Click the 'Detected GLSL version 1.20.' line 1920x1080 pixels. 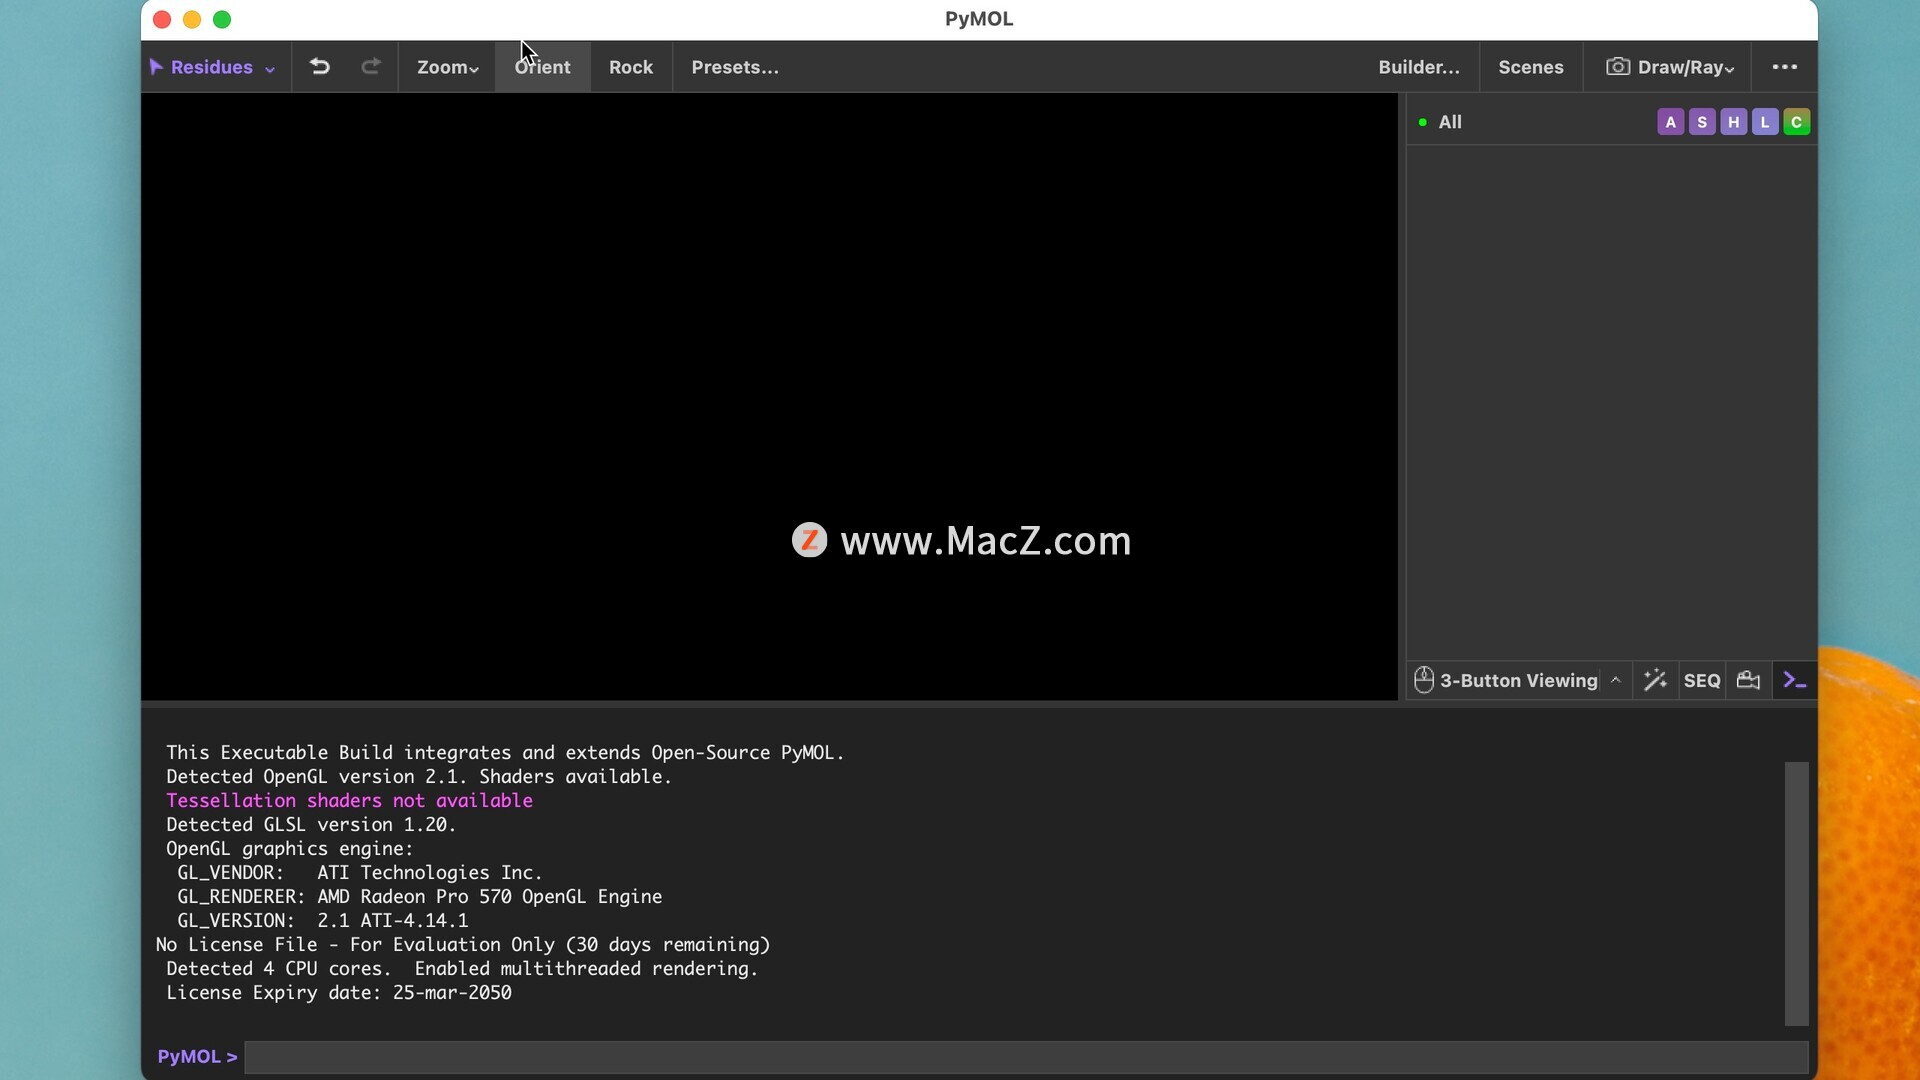pyautogui.click(x=311, y=825)
